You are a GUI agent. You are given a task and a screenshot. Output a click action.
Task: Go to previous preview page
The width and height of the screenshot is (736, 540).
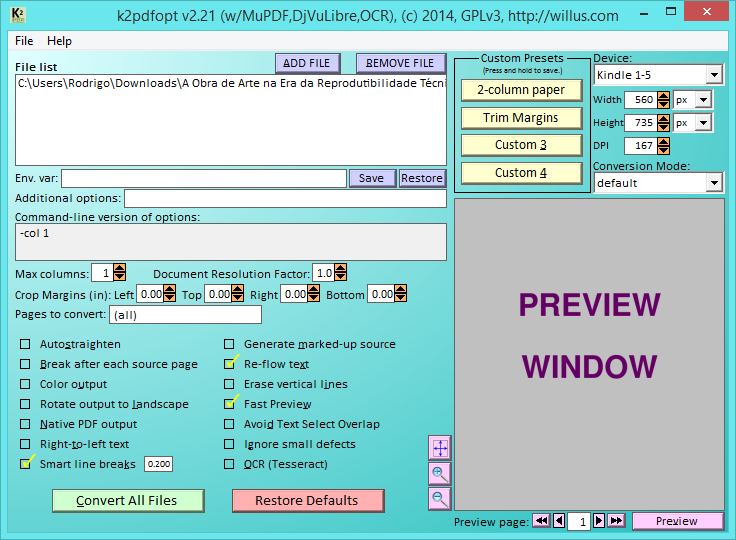(559, 521)
